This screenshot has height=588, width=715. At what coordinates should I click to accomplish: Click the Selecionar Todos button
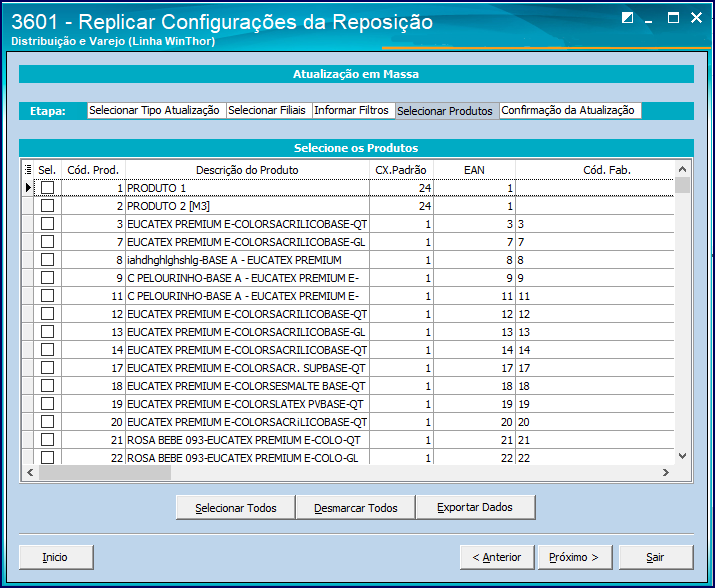point(236,508)
